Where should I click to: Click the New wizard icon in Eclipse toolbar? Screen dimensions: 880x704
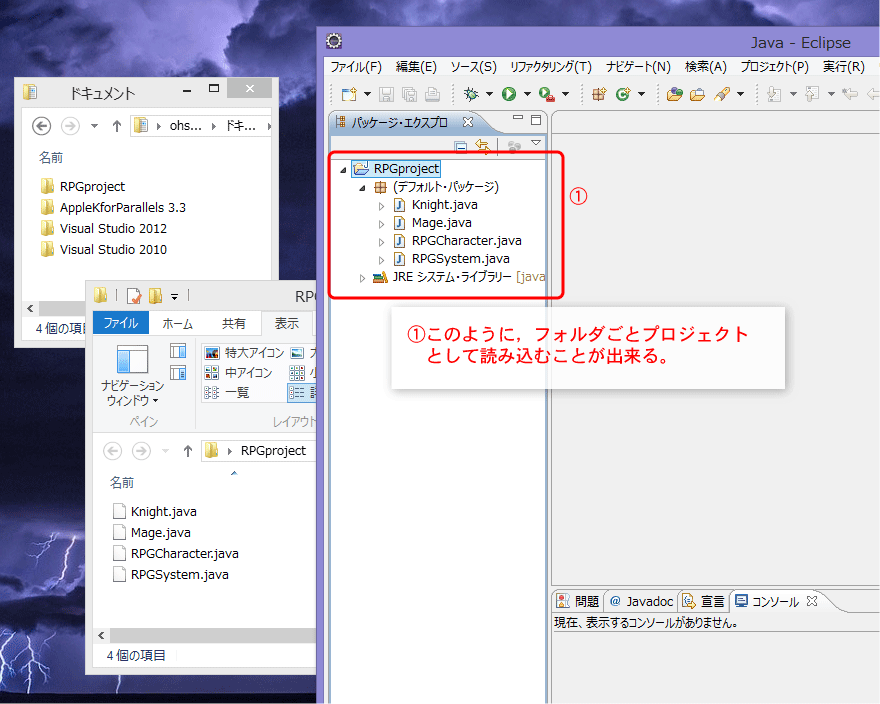pyautogui.click(x=349, y=94)
